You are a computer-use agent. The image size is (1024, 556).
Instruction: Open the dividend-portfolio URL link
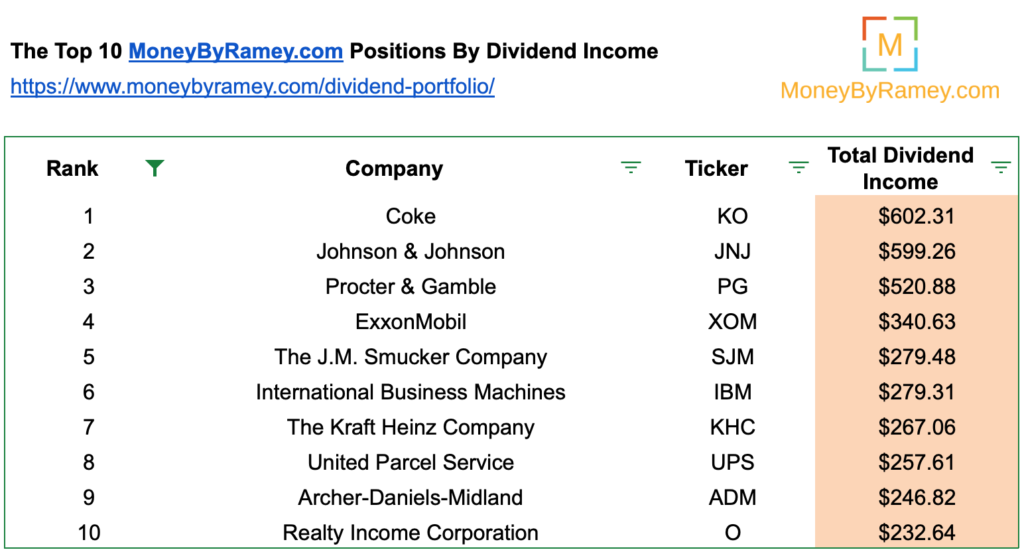coord(253,86)
